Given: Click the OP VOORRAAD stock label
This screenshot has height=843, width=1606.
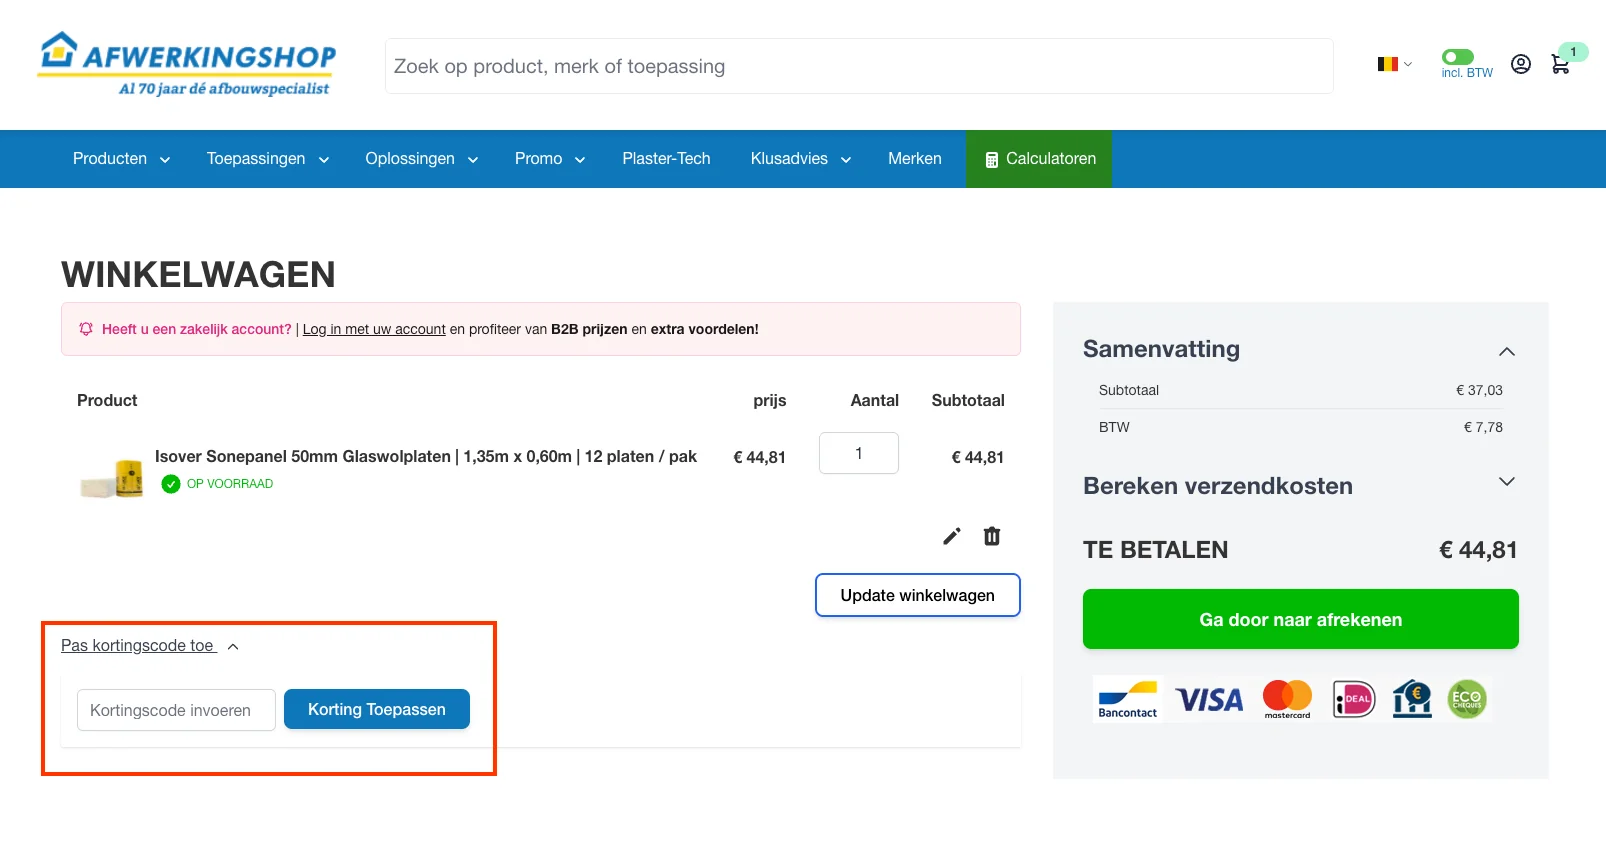Looking at the screenshot, I should (230, 484).
